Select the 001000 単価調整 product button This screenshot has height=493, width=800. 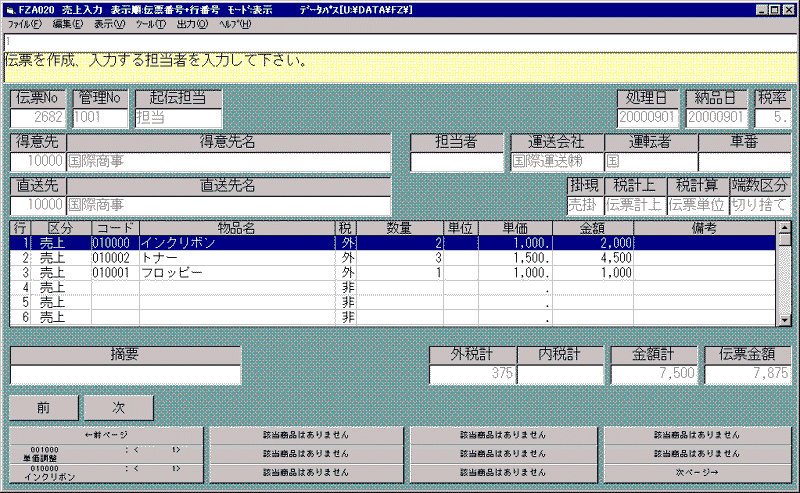(x=107, y=453)
